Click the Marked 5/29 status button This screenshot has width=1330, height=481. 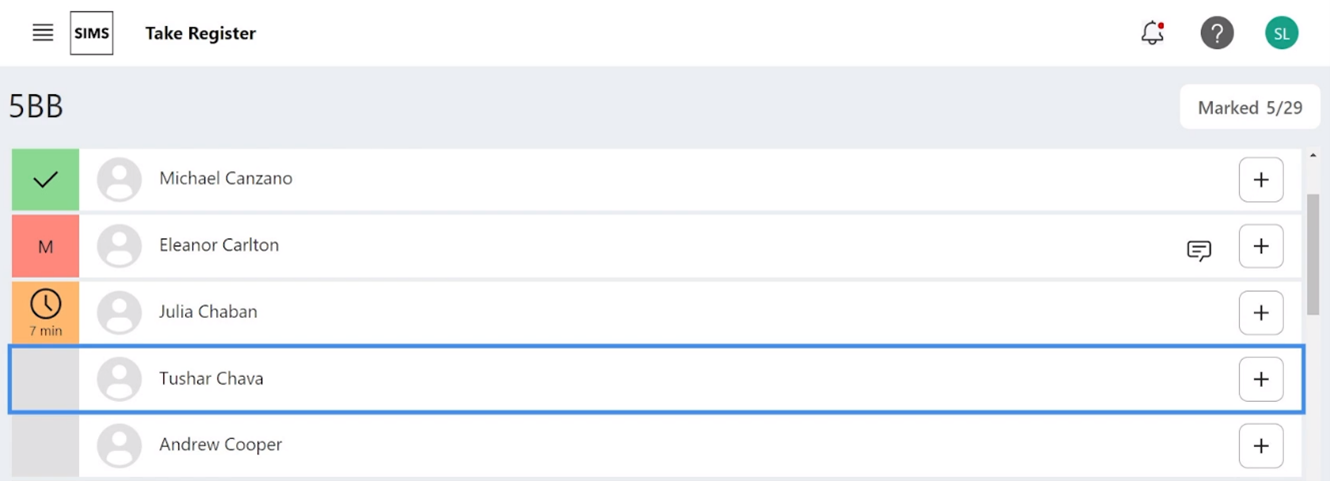1249,108
